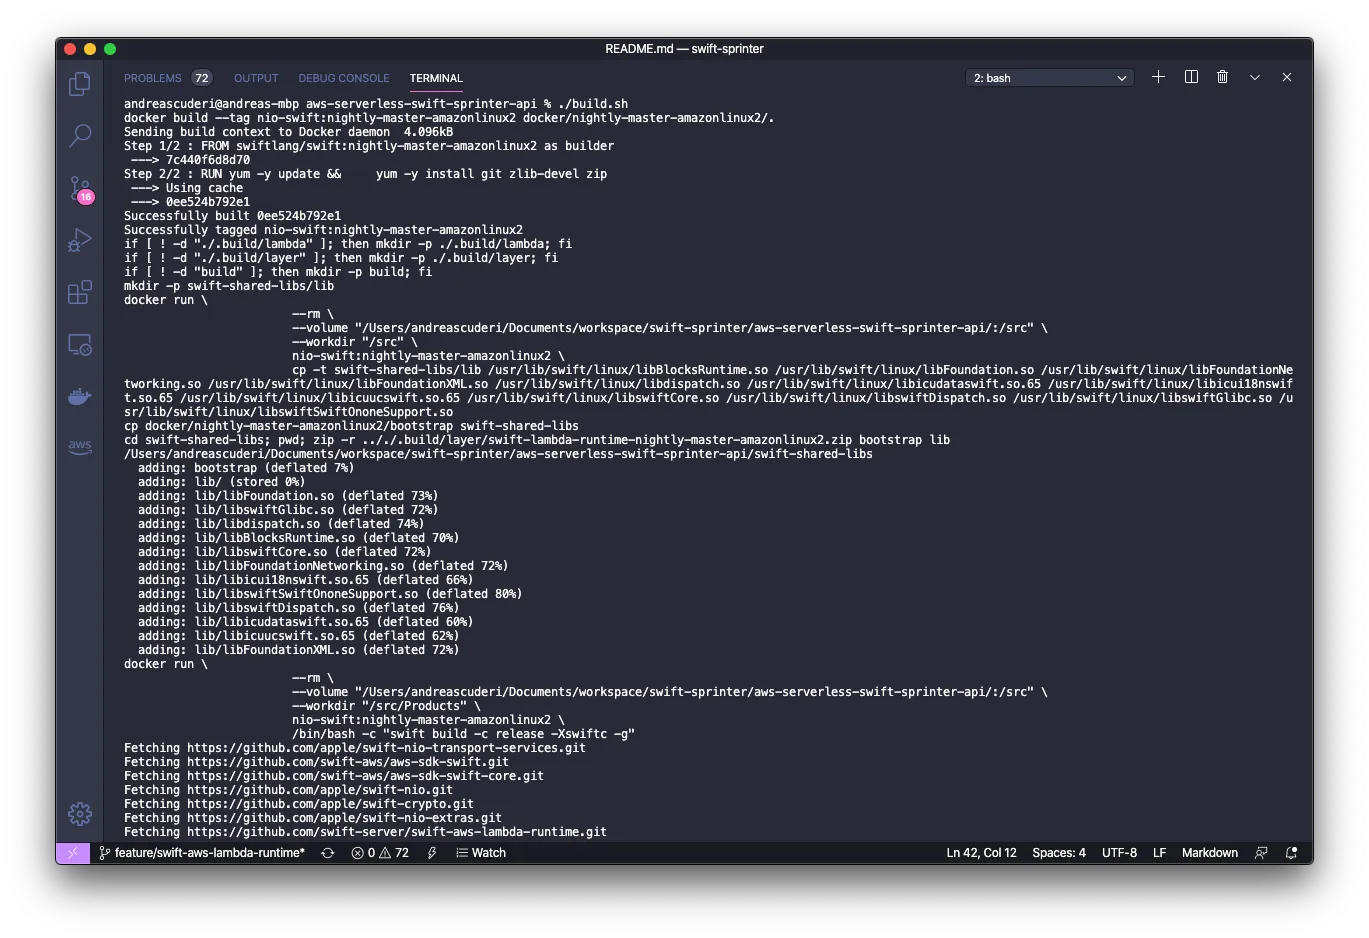Open the Run and Debug view
1369x938 pixels.
click(80, 240)
